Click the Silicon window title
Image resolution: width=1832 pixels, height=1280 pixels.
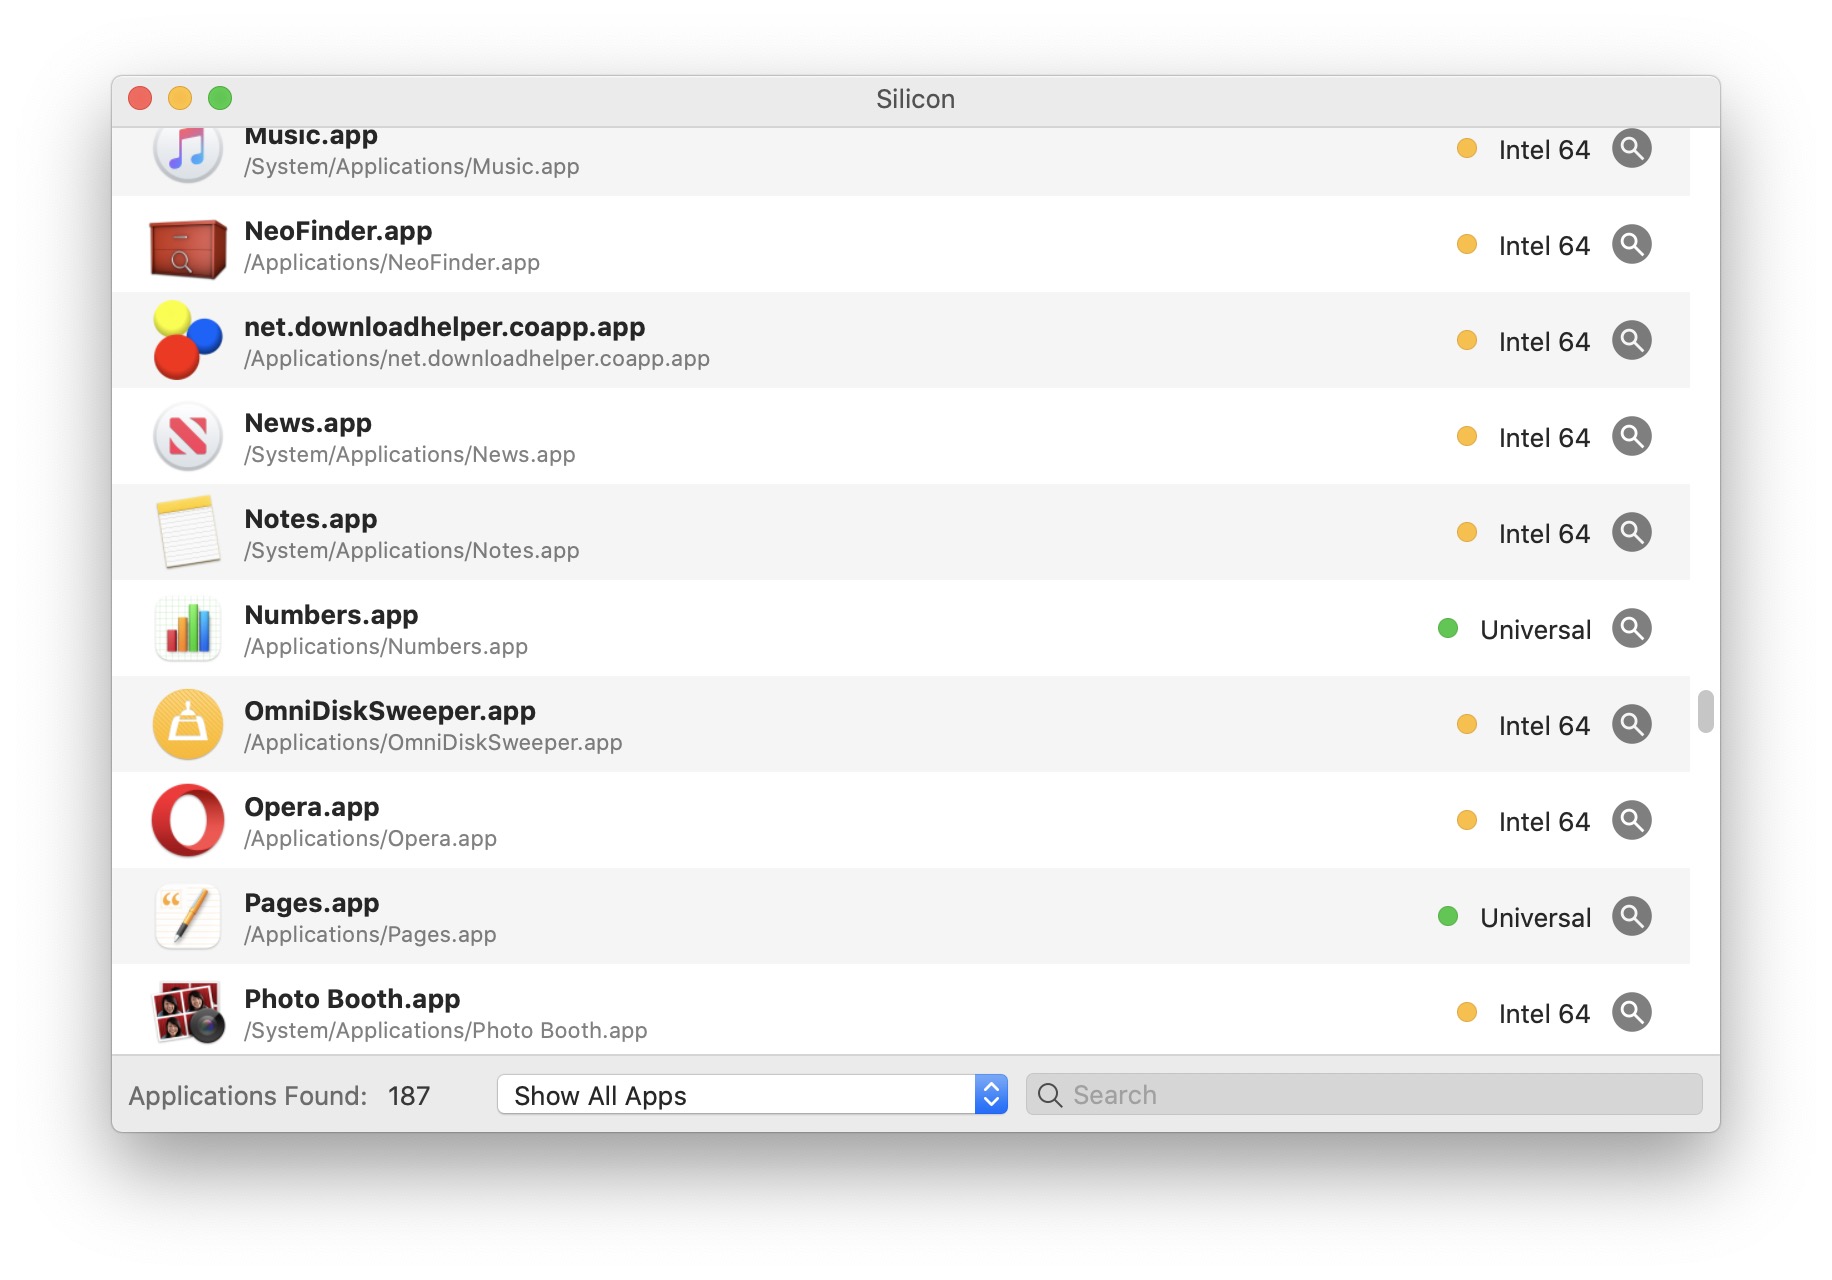tap(915, 99)
